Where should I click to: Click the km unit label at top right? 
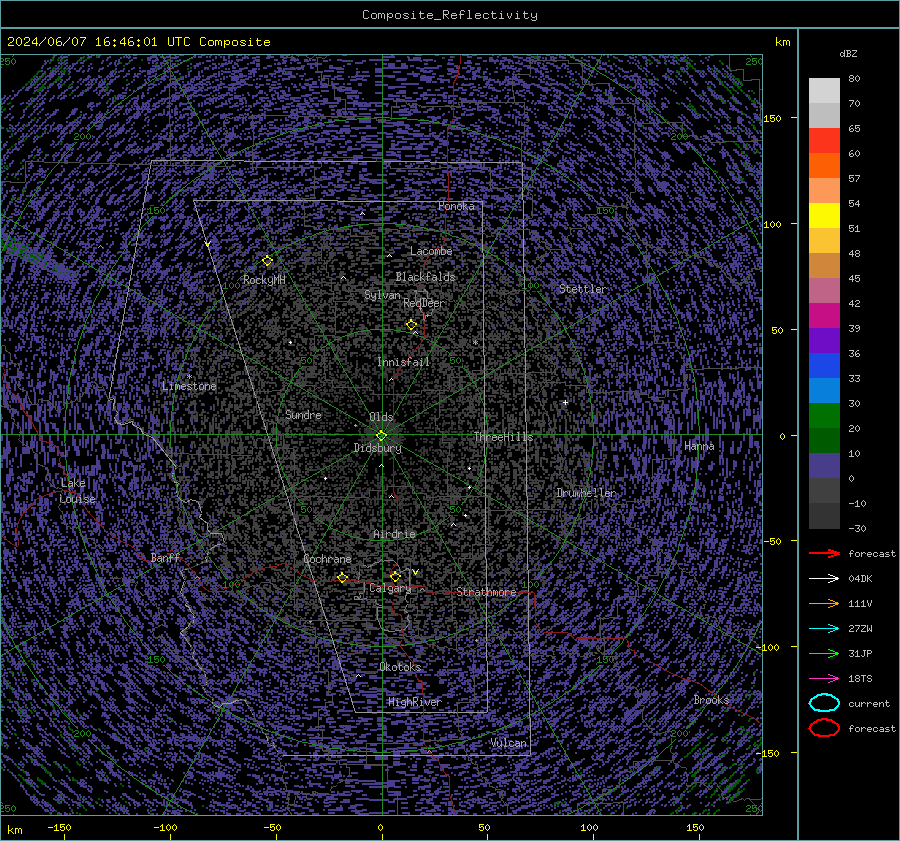pos(782,42)
